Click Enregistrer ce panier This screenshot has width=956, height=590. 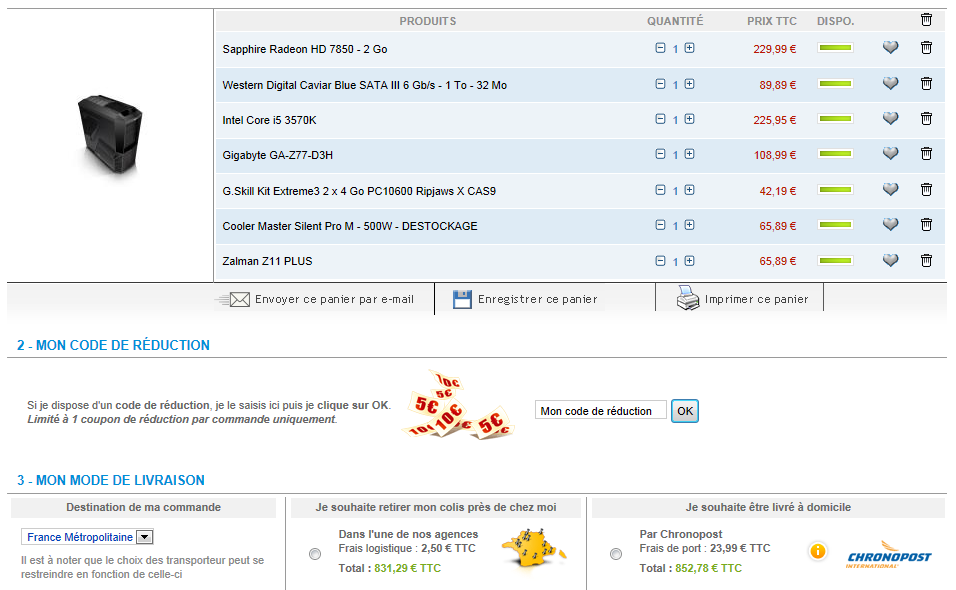coord(525,299)
